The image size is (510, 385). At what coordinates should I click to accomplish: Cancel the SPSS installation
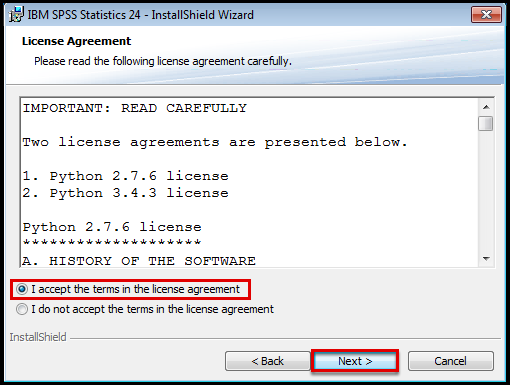450,361
